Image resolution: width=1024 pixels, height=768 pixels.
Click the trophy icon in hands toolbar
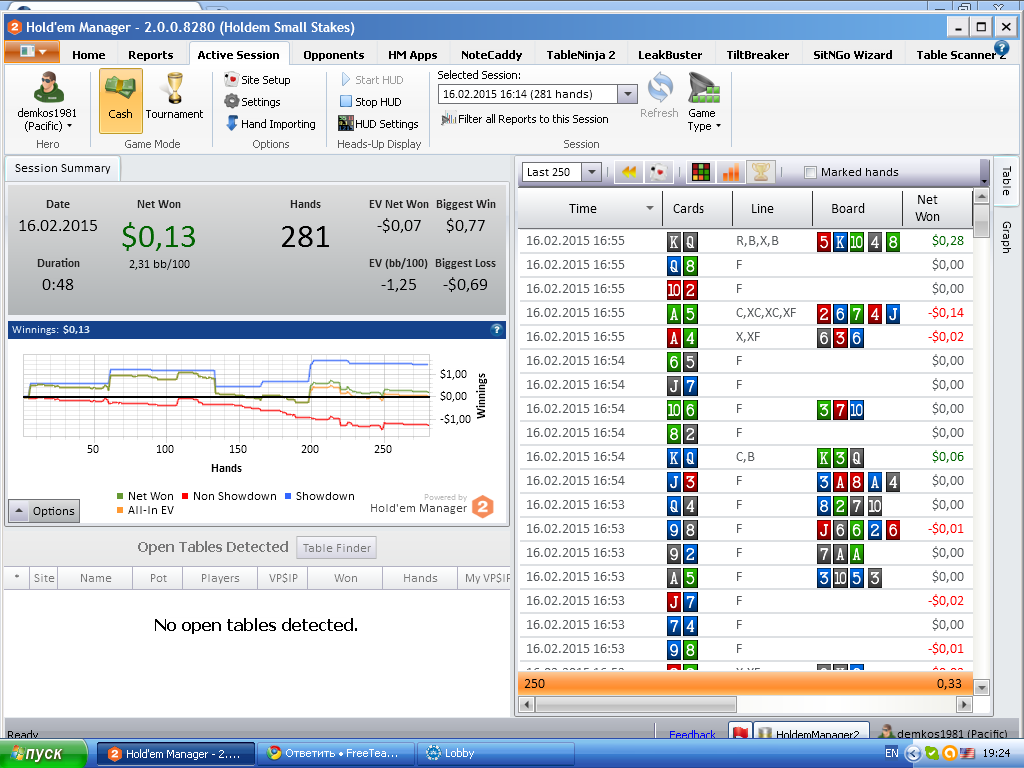[761, 172]
